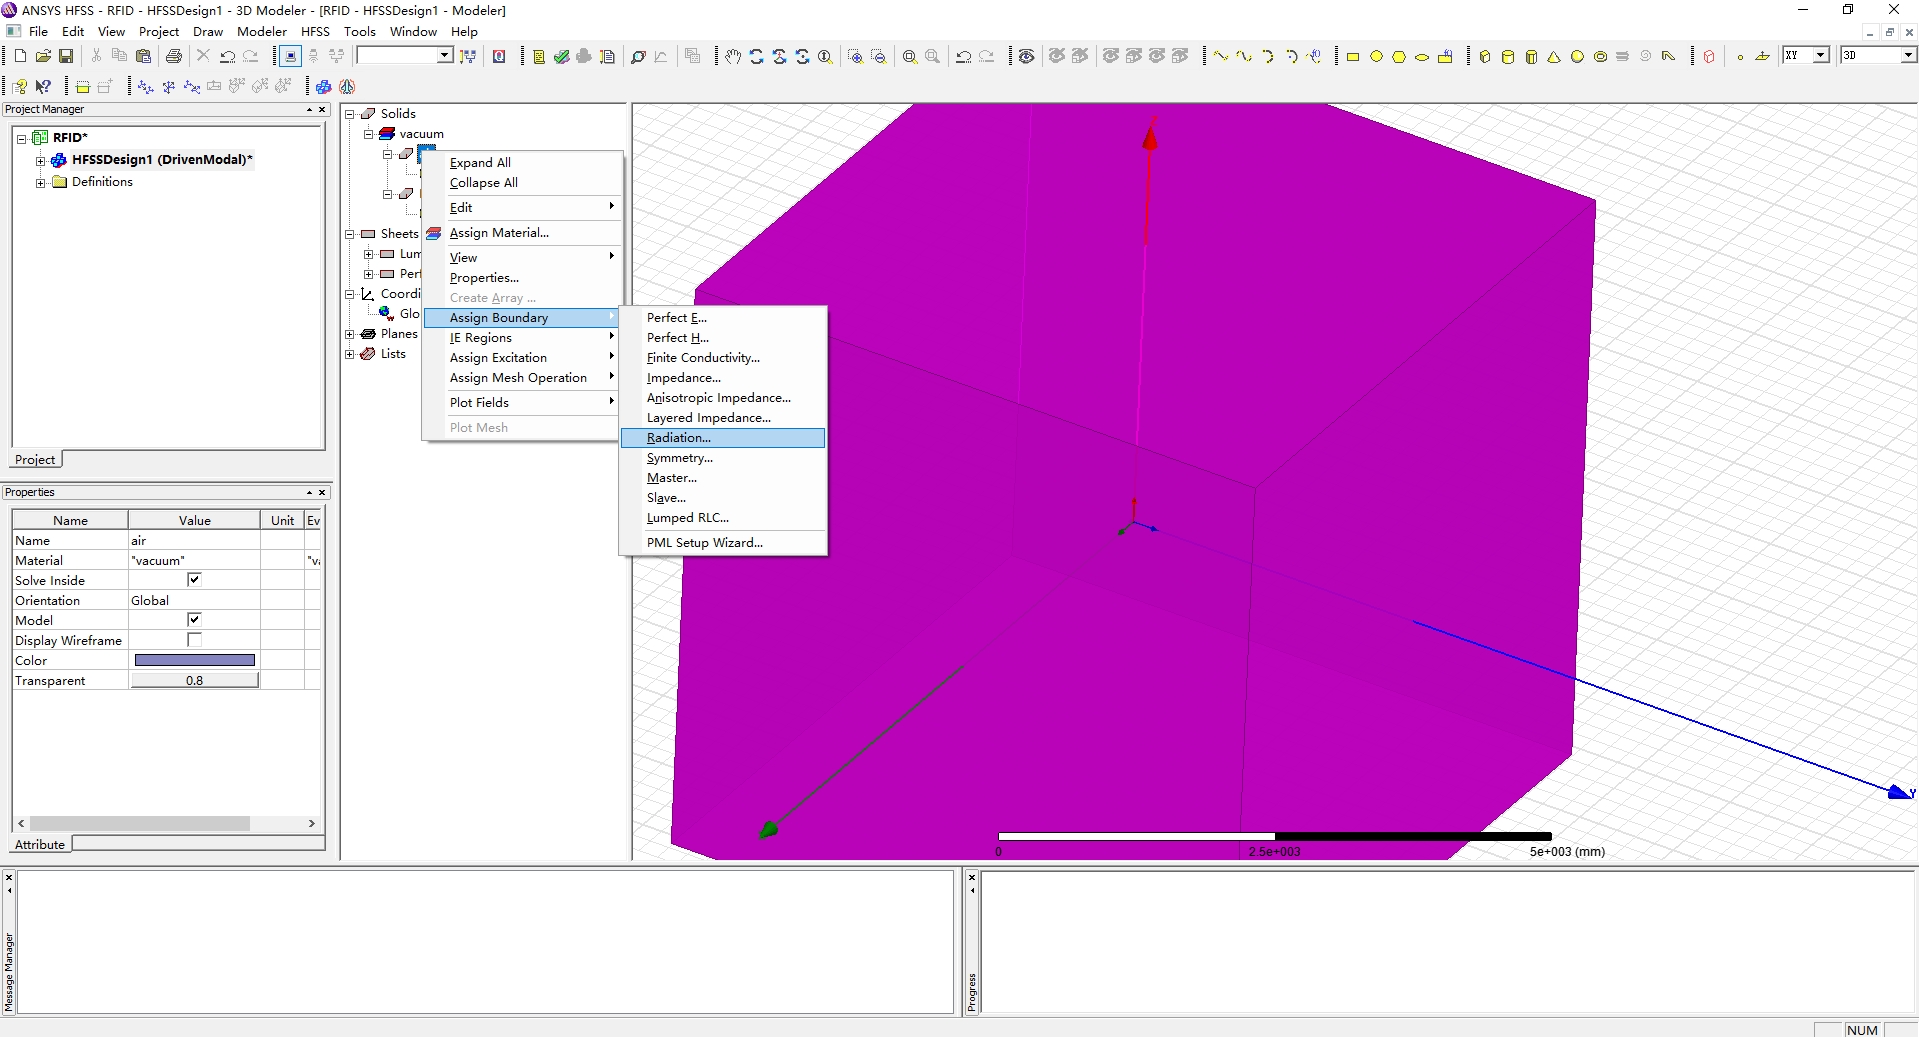Select Assign Material from context menu
Viewport: 1919px width, 1037px height.
pyautogui.click(x=498, y=233)
